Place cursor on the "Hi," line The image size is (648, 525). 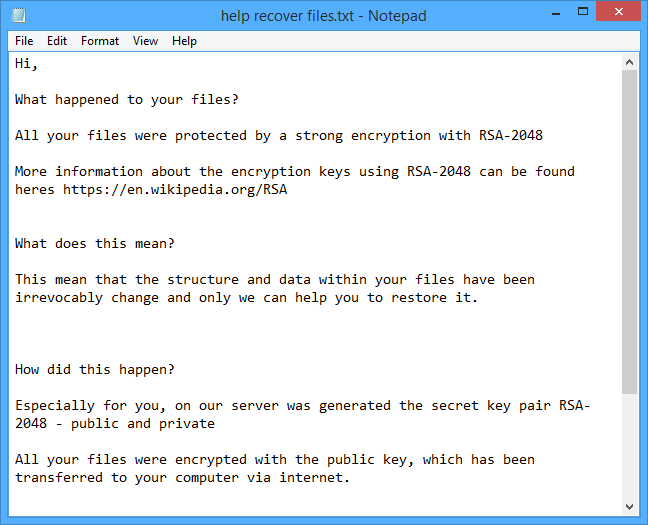pos(27,63)
